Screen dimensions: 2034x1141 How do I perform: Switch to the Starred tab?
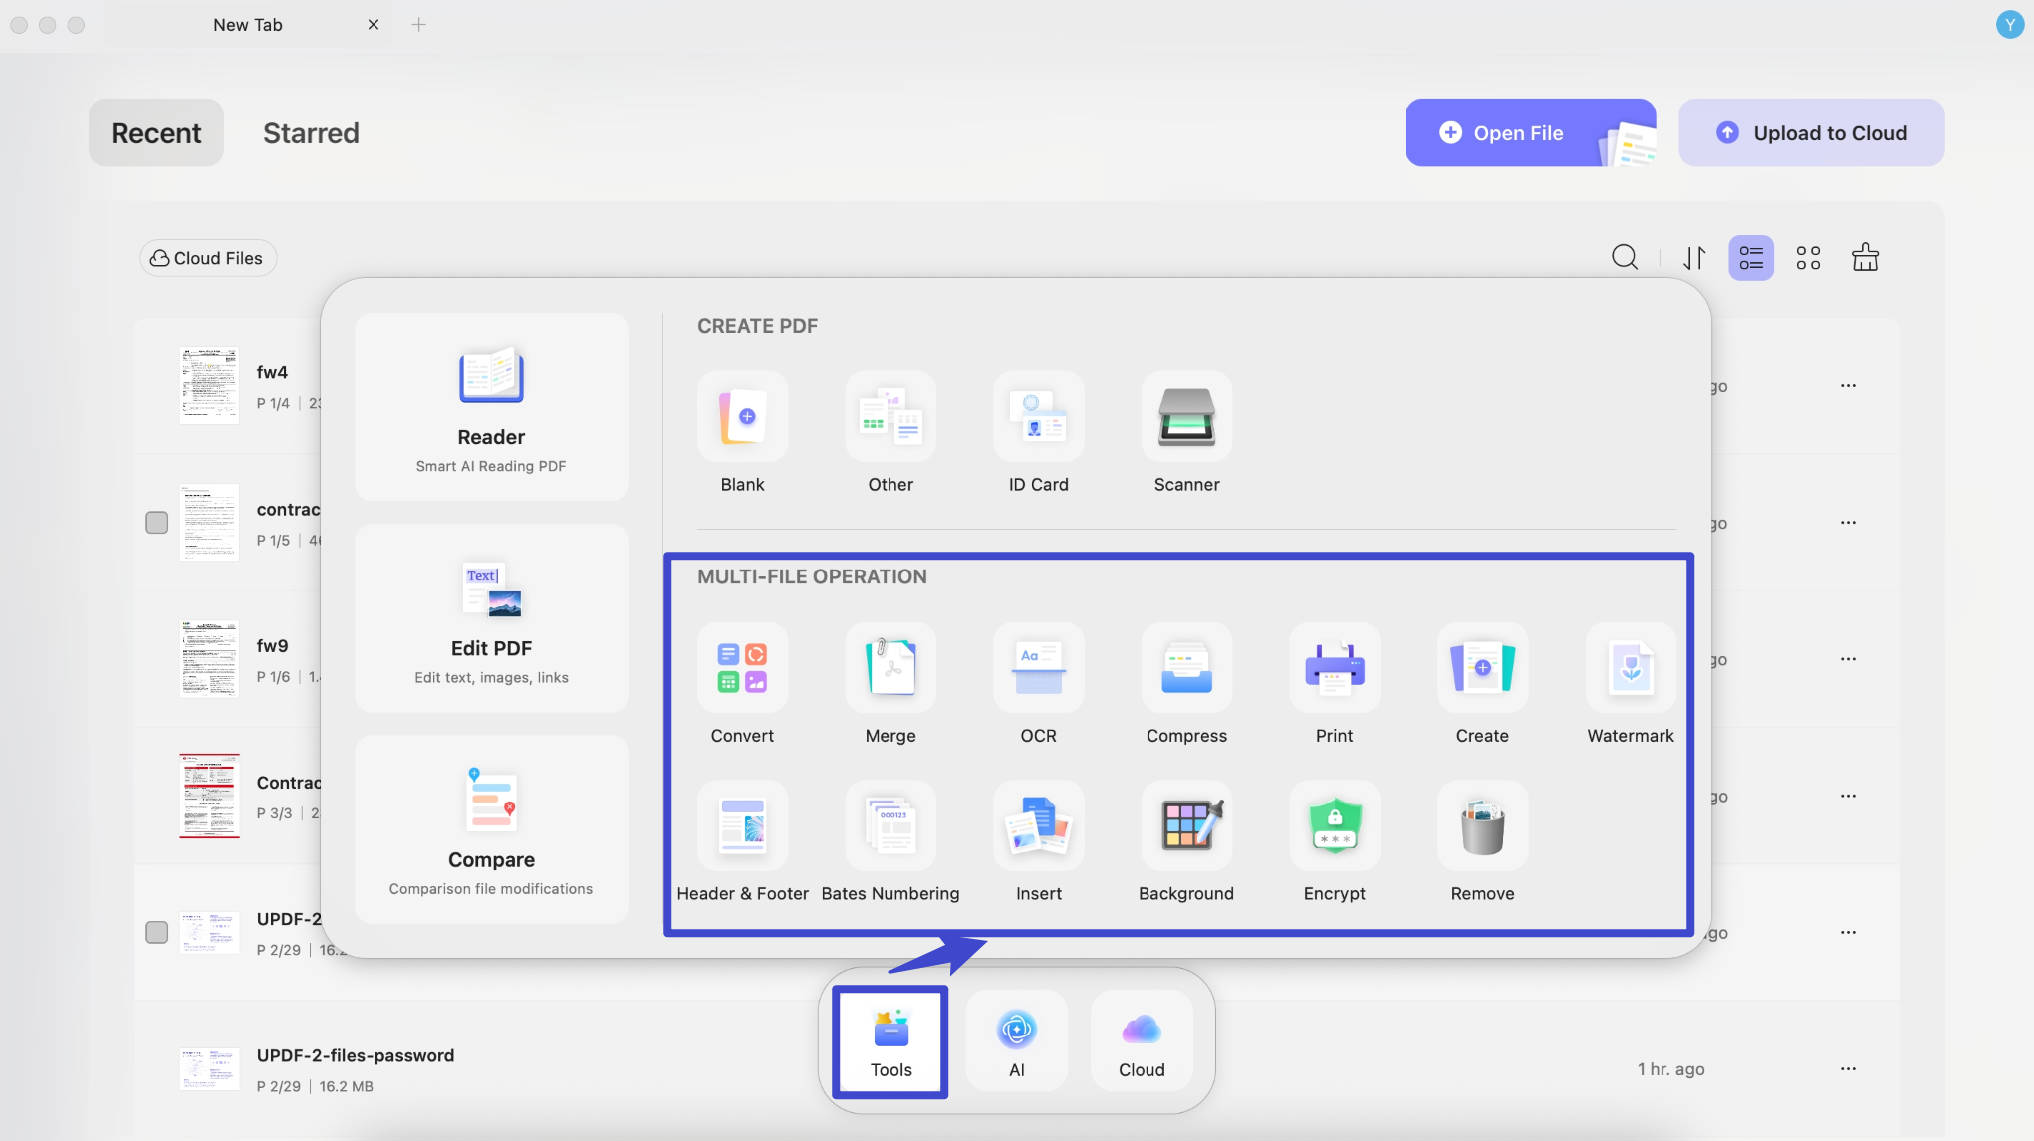(311, 133)
